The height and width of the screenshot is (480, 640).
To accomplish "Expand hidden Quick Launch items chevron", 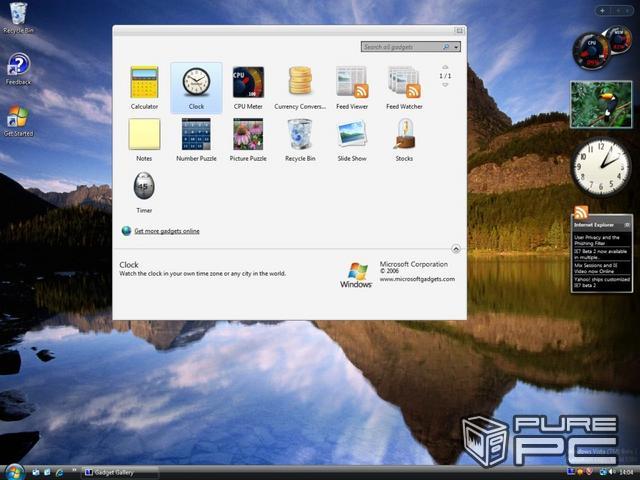I will [74, 470].
